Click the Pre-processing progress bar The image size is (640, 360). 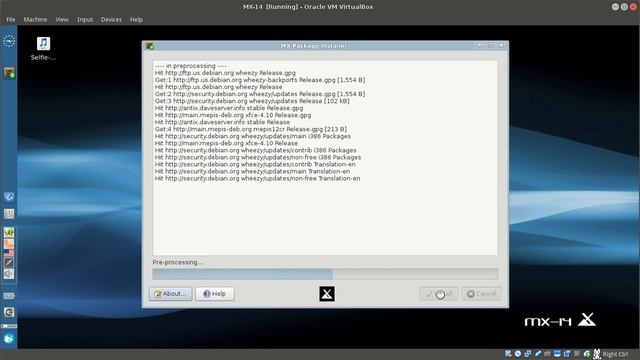325,274
